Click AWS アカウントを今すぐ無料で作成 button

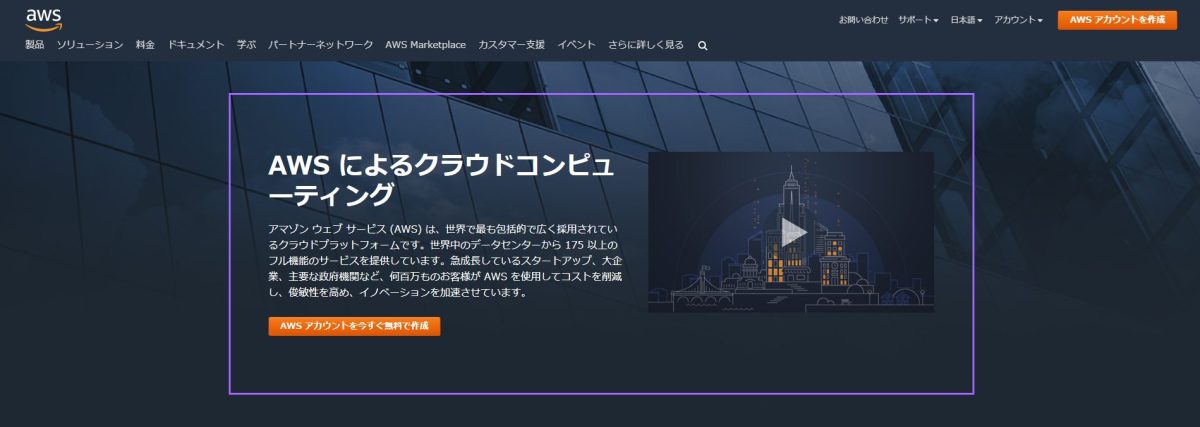pos(354,326)
